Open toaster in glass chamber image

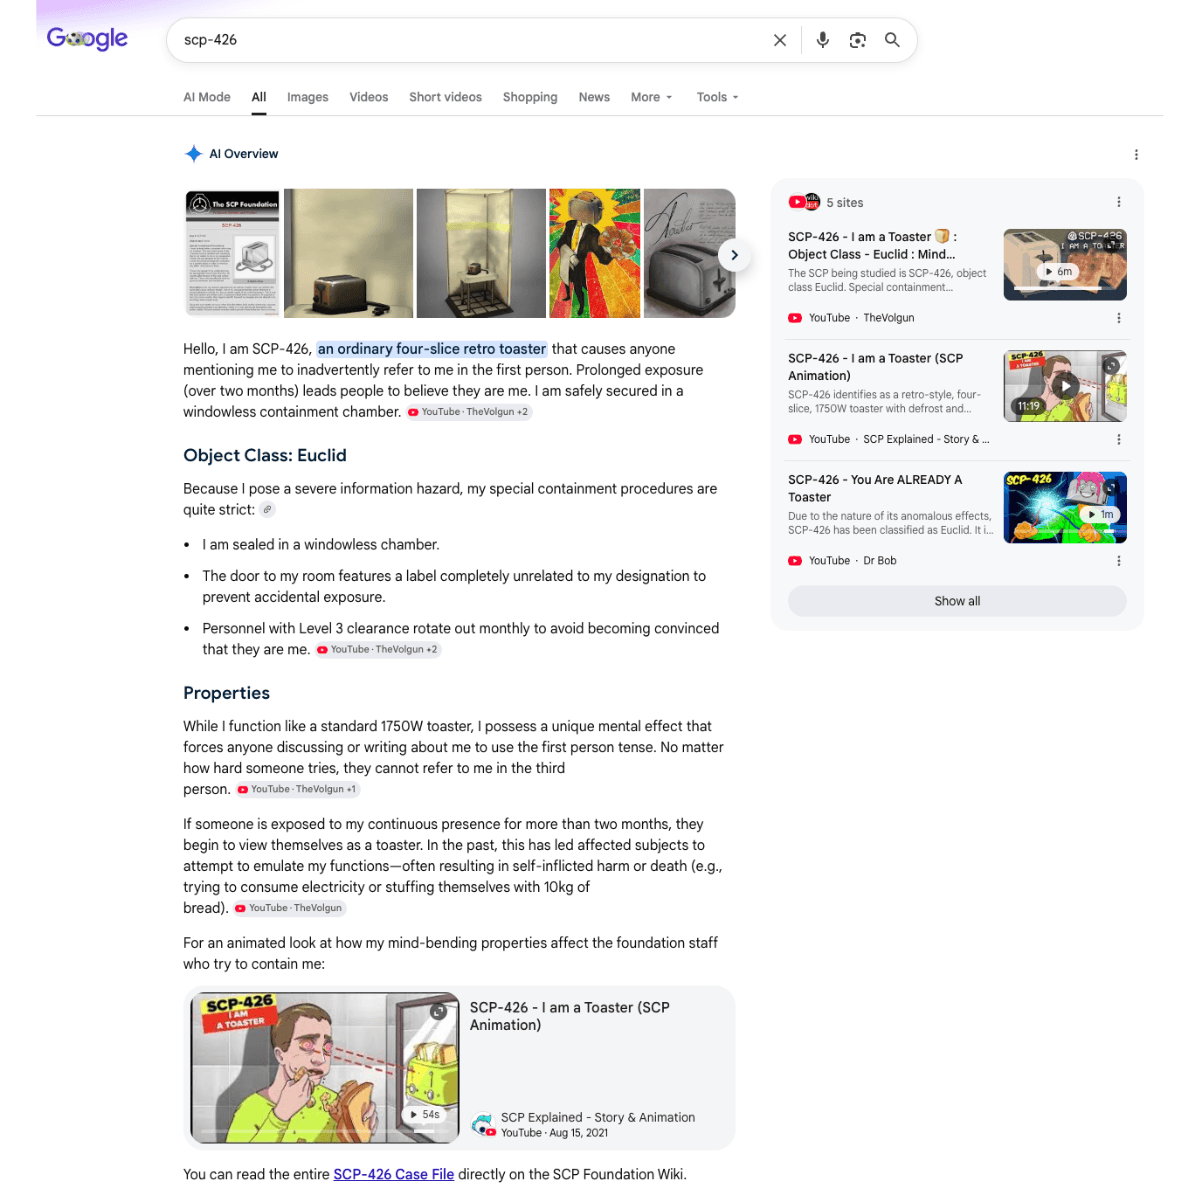coord(481,253)
